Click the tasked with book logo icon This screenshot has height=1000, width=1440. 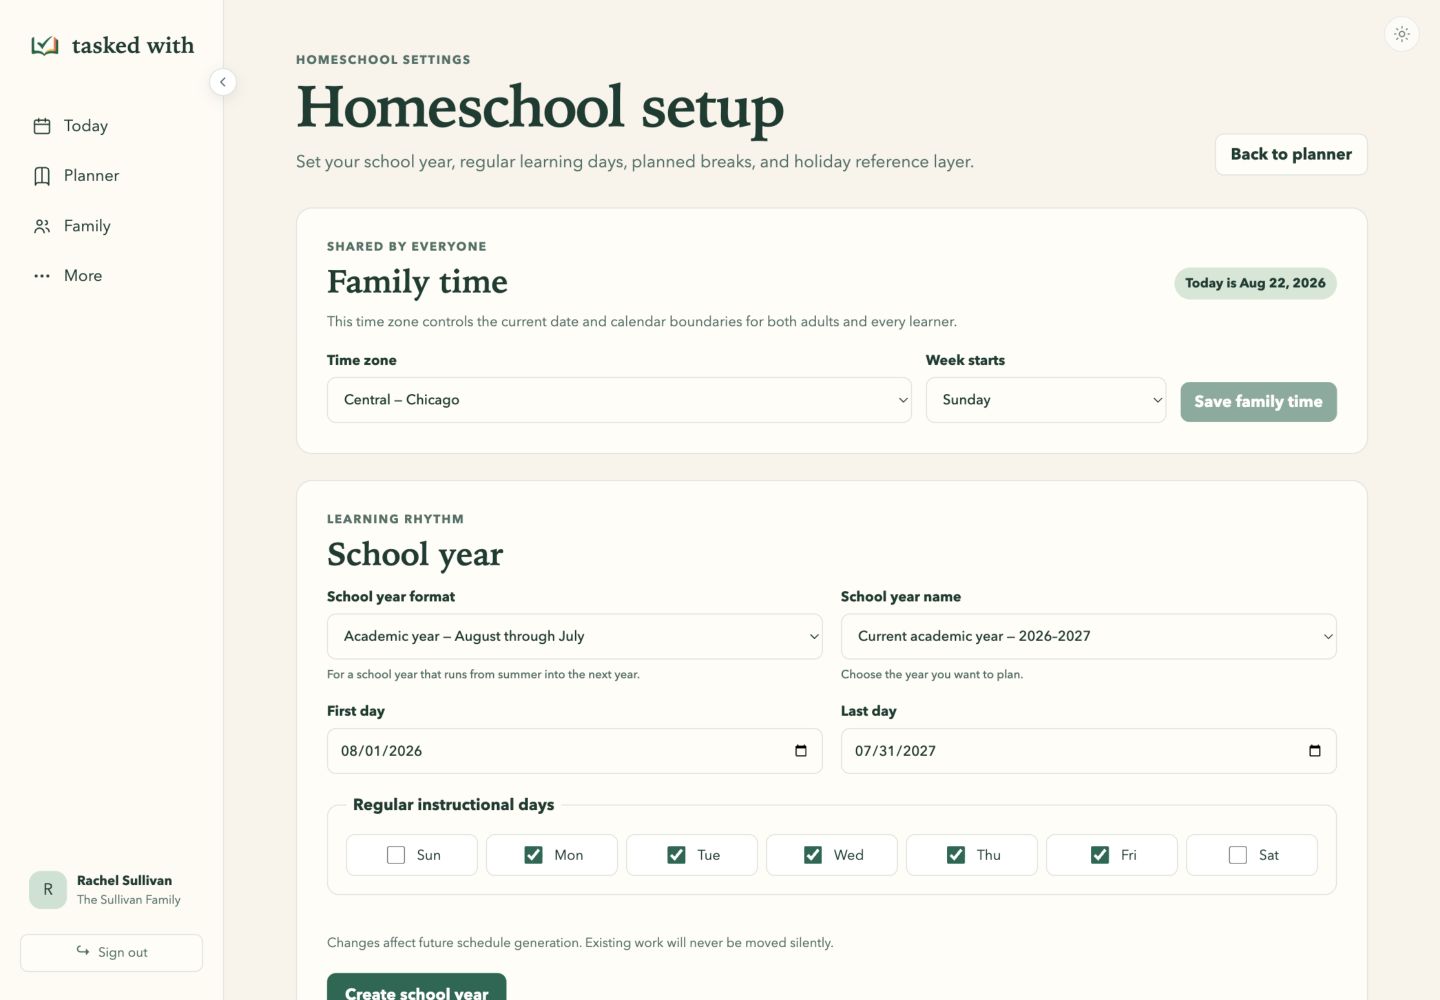pyautogui.click(x=45, y=45)
